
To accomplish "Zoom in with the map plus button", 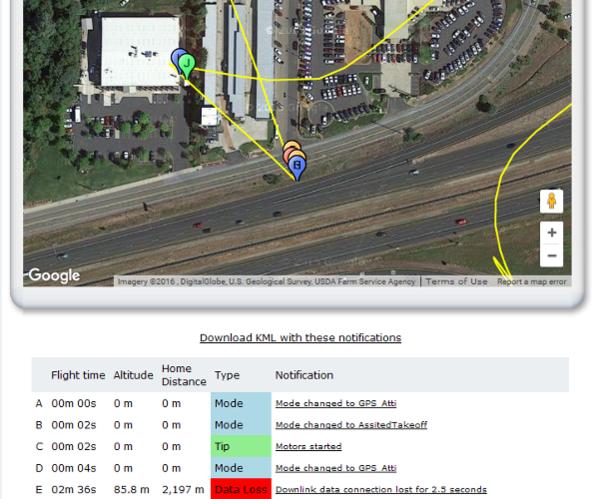I will (x=551, y=233).
